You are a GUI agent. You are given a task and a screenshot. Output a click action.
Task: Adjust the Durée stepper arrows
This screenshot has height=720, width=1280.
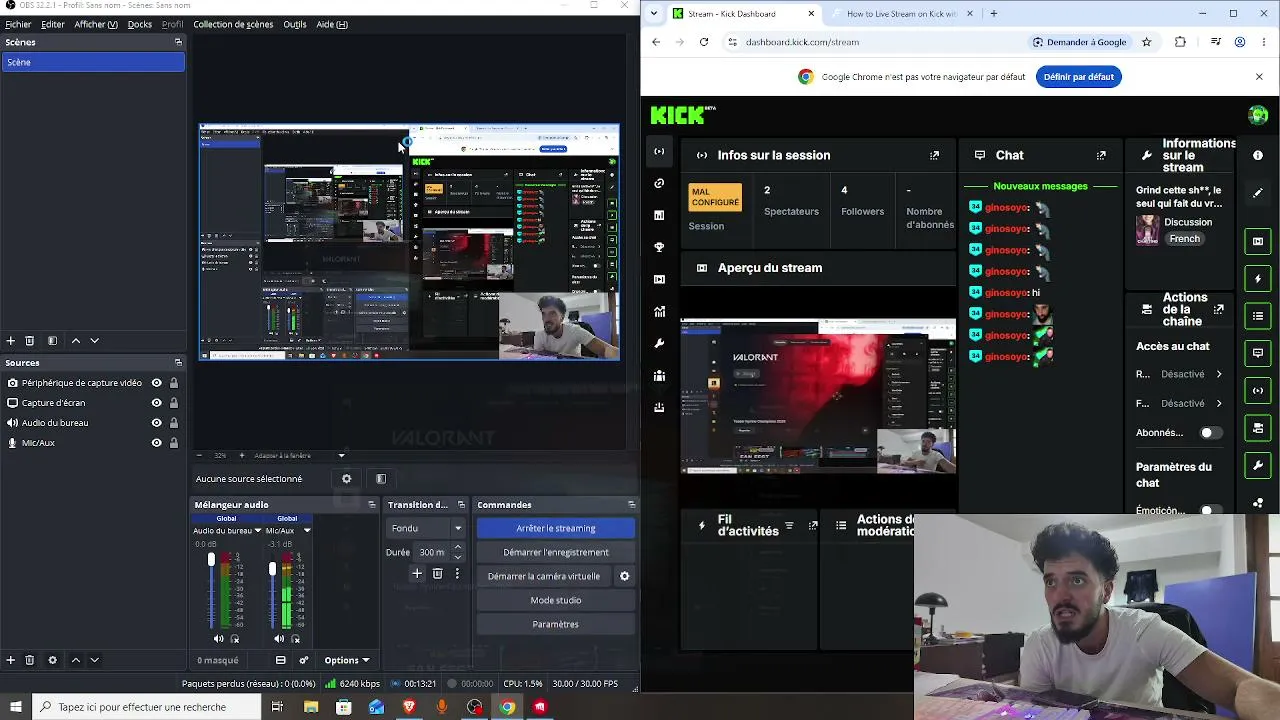[457, 552]
